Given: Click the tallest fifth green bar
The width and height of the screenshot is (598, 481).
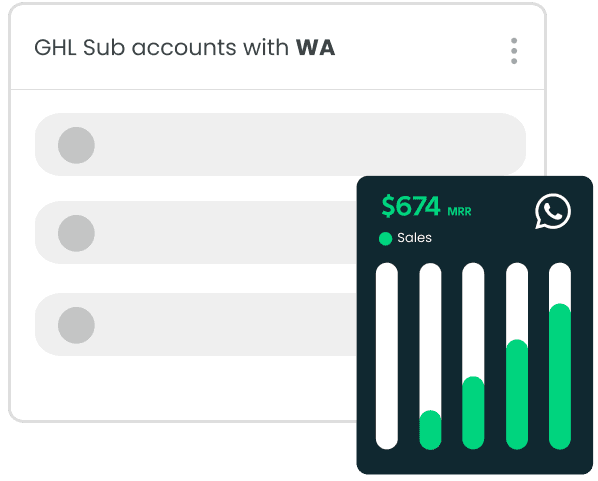Looking at the screenshot, I should 560,377.
